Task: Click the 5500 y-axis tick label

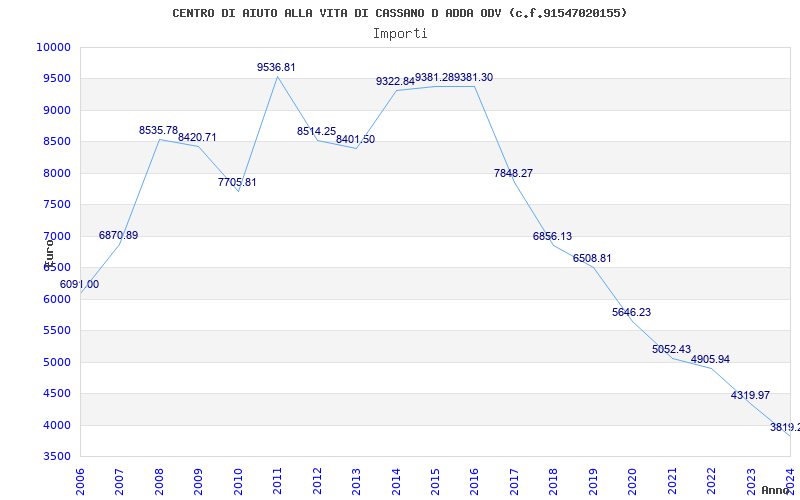Action: click(x=56, y=331)
